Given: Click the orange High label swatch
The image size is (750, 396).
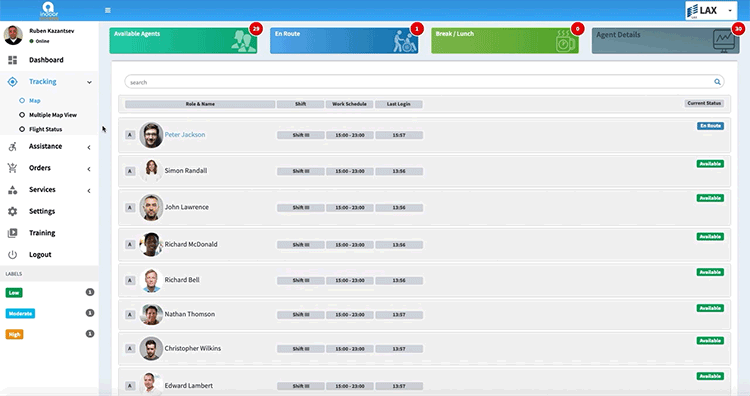Looking at the screenshot, I should [14, 334].
